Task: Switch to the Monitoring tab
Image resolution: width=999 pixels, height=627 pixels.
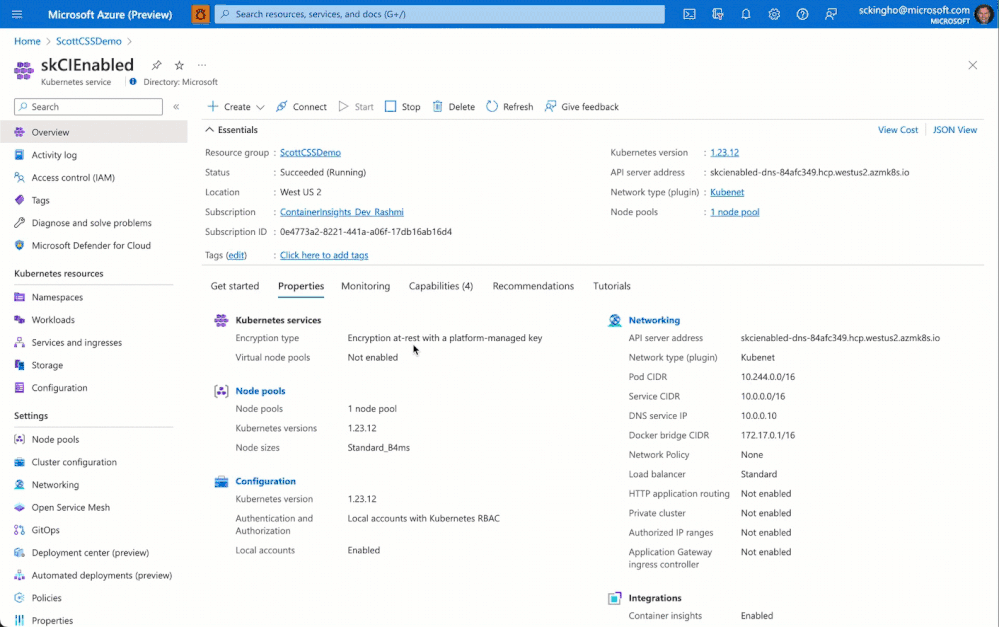Action: pos(366,286)
